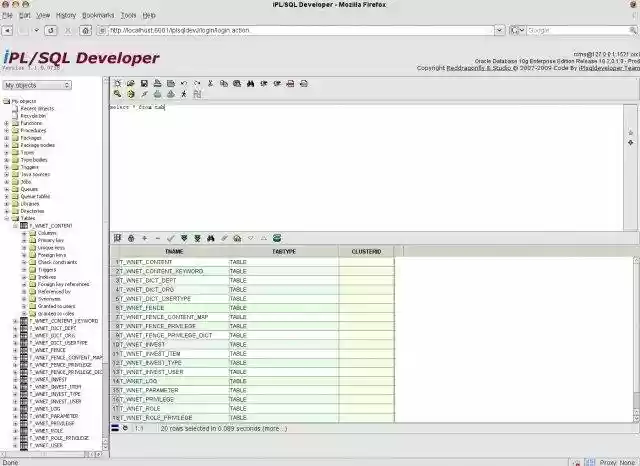This screenshot has width=640, height=466.
Task: Select Recent objects in the tree
Action: click(x=37, y=109)
